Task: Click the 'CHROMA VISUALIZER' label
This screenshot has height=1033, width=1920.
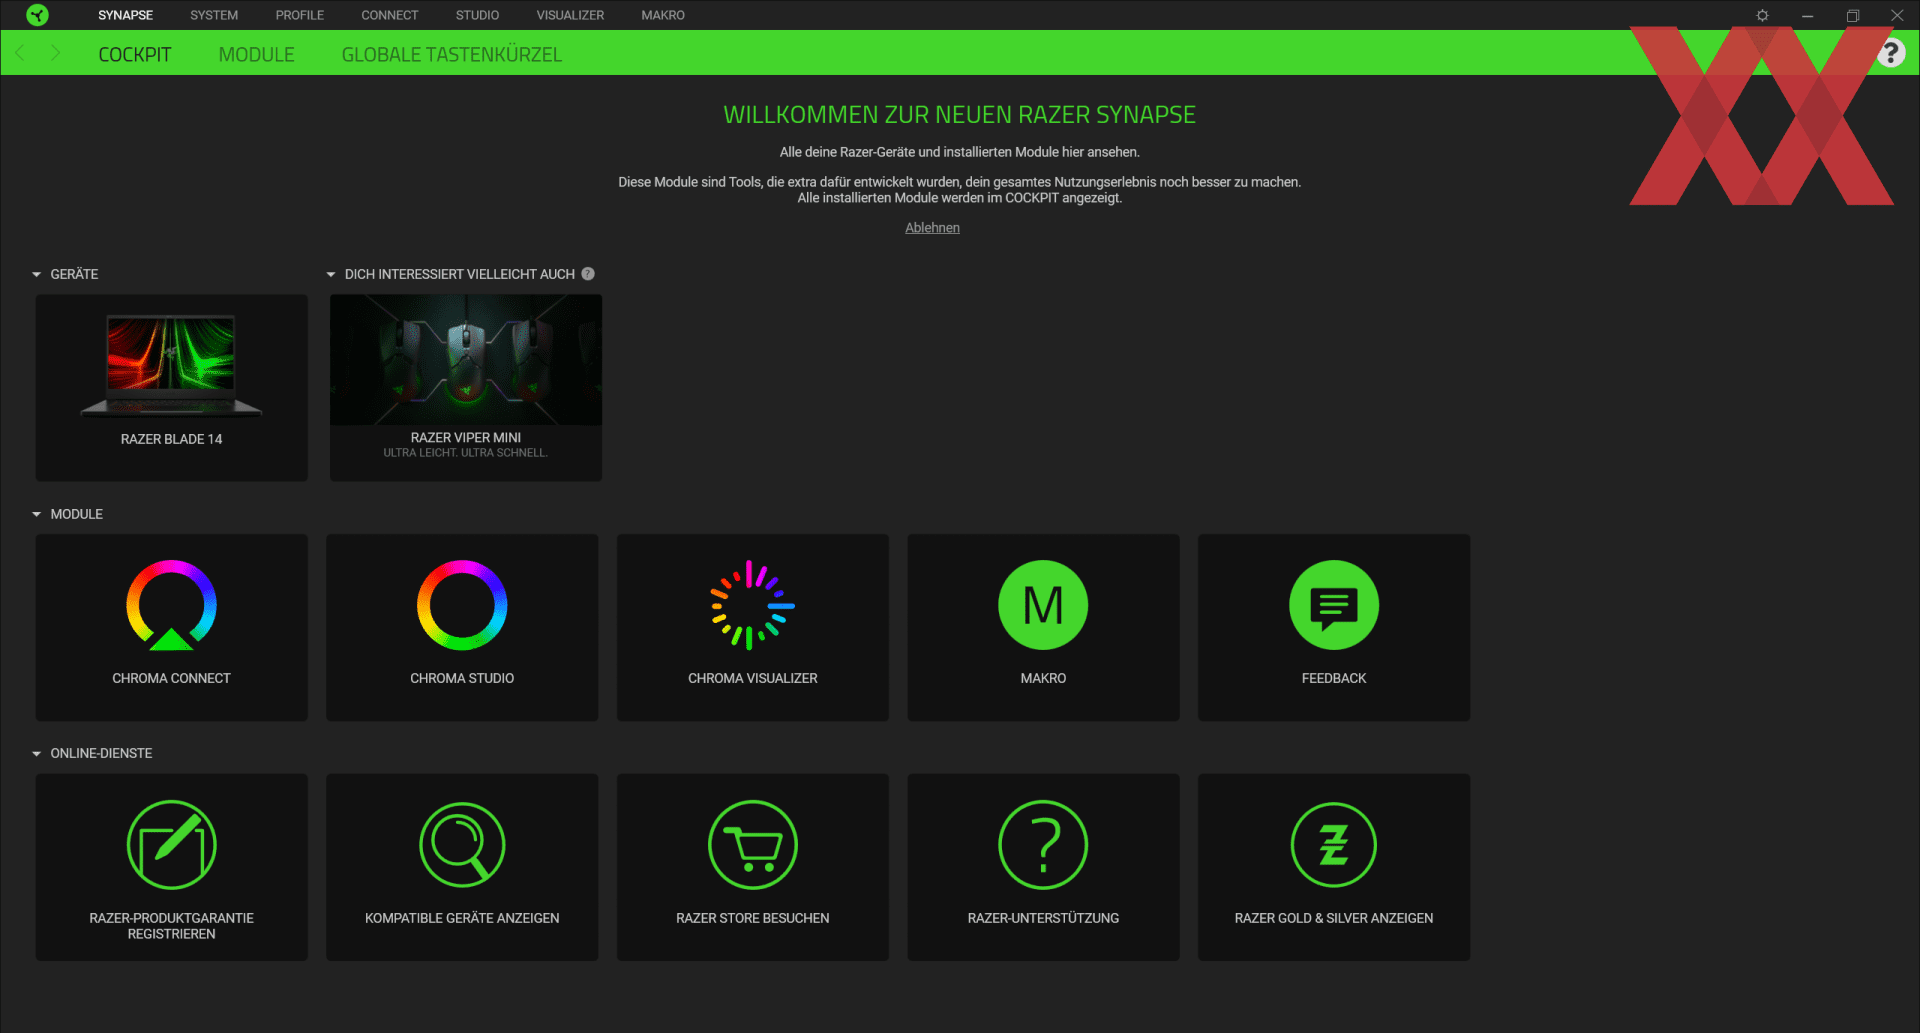Action: tap(752, 678)
